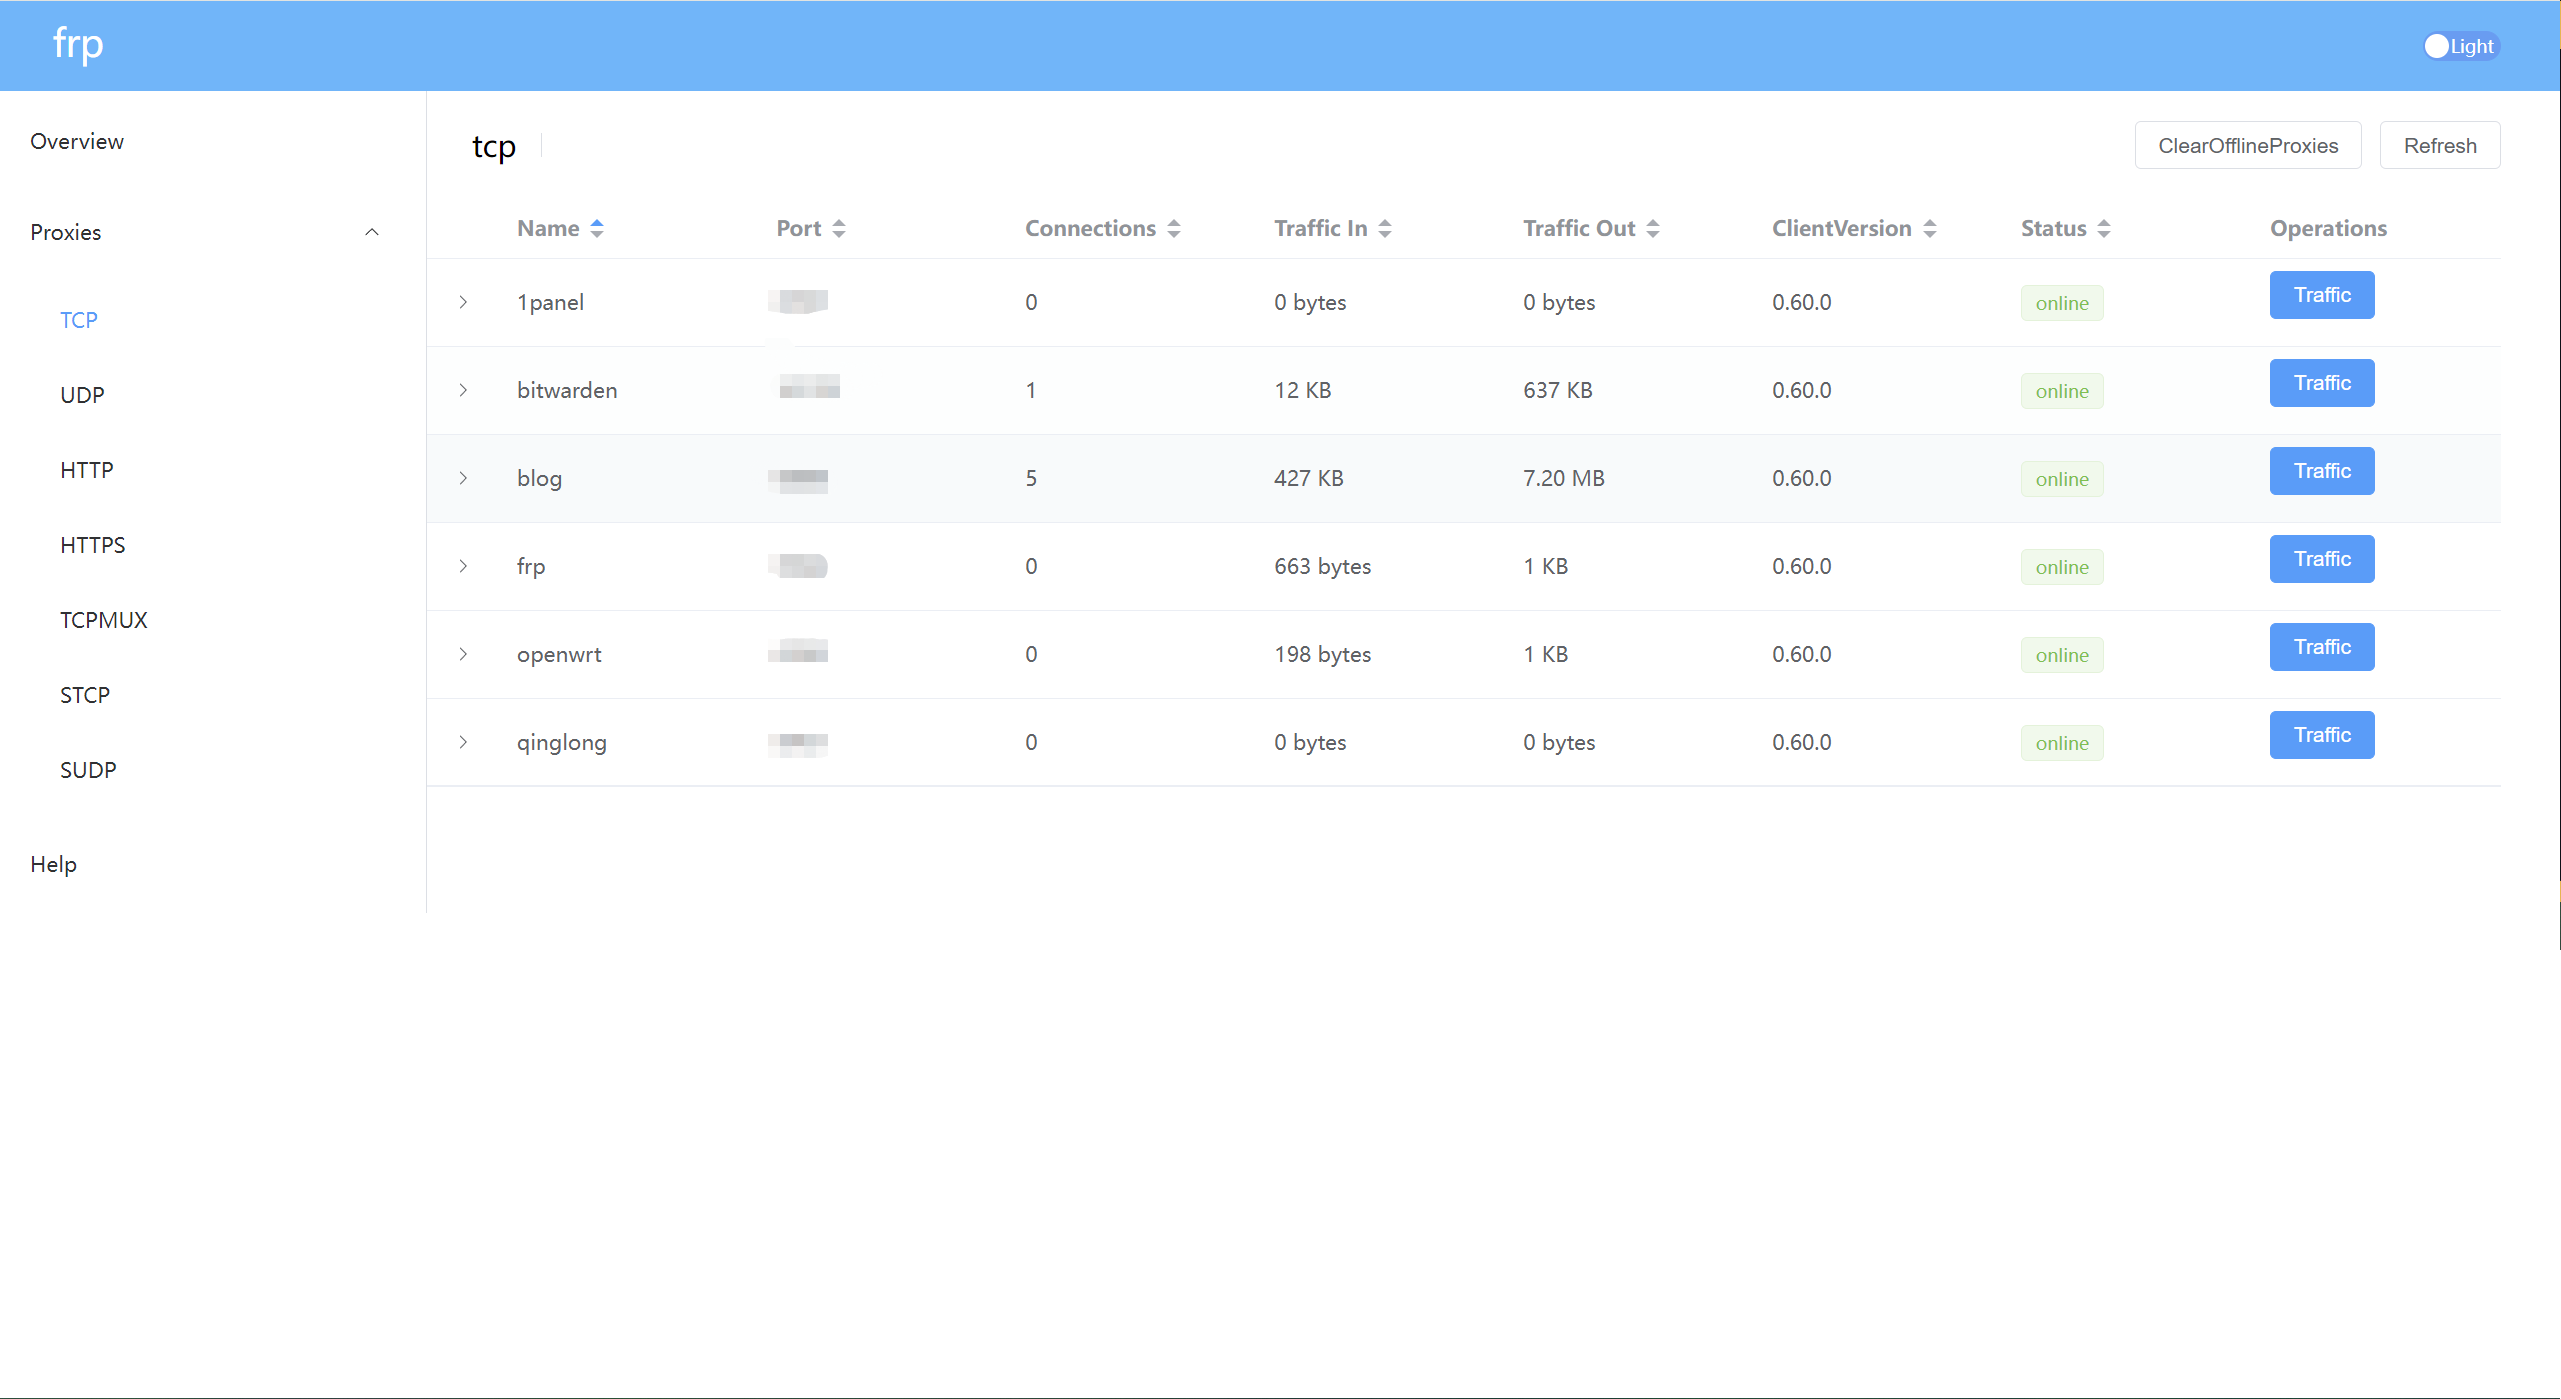This screenshot has height=1399, width=2561.
Task: Sort by Traffic In sort arrows
Action: coord(1385,229)
